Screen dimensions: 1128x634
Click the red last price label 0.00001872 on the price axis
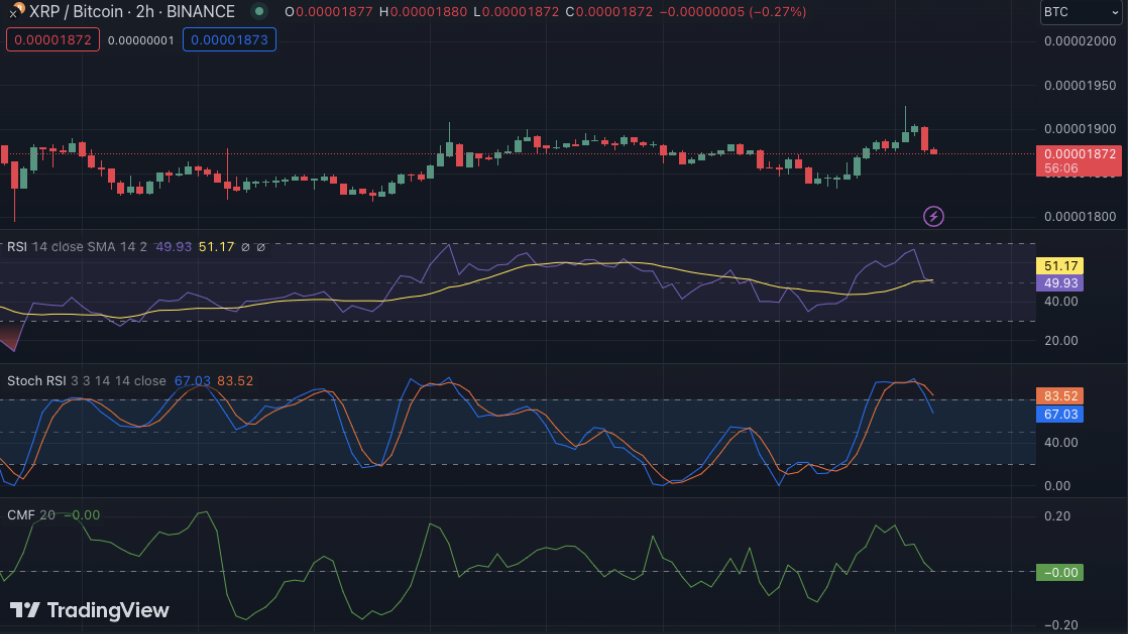pyautogui.click(x=1078, y=154)
